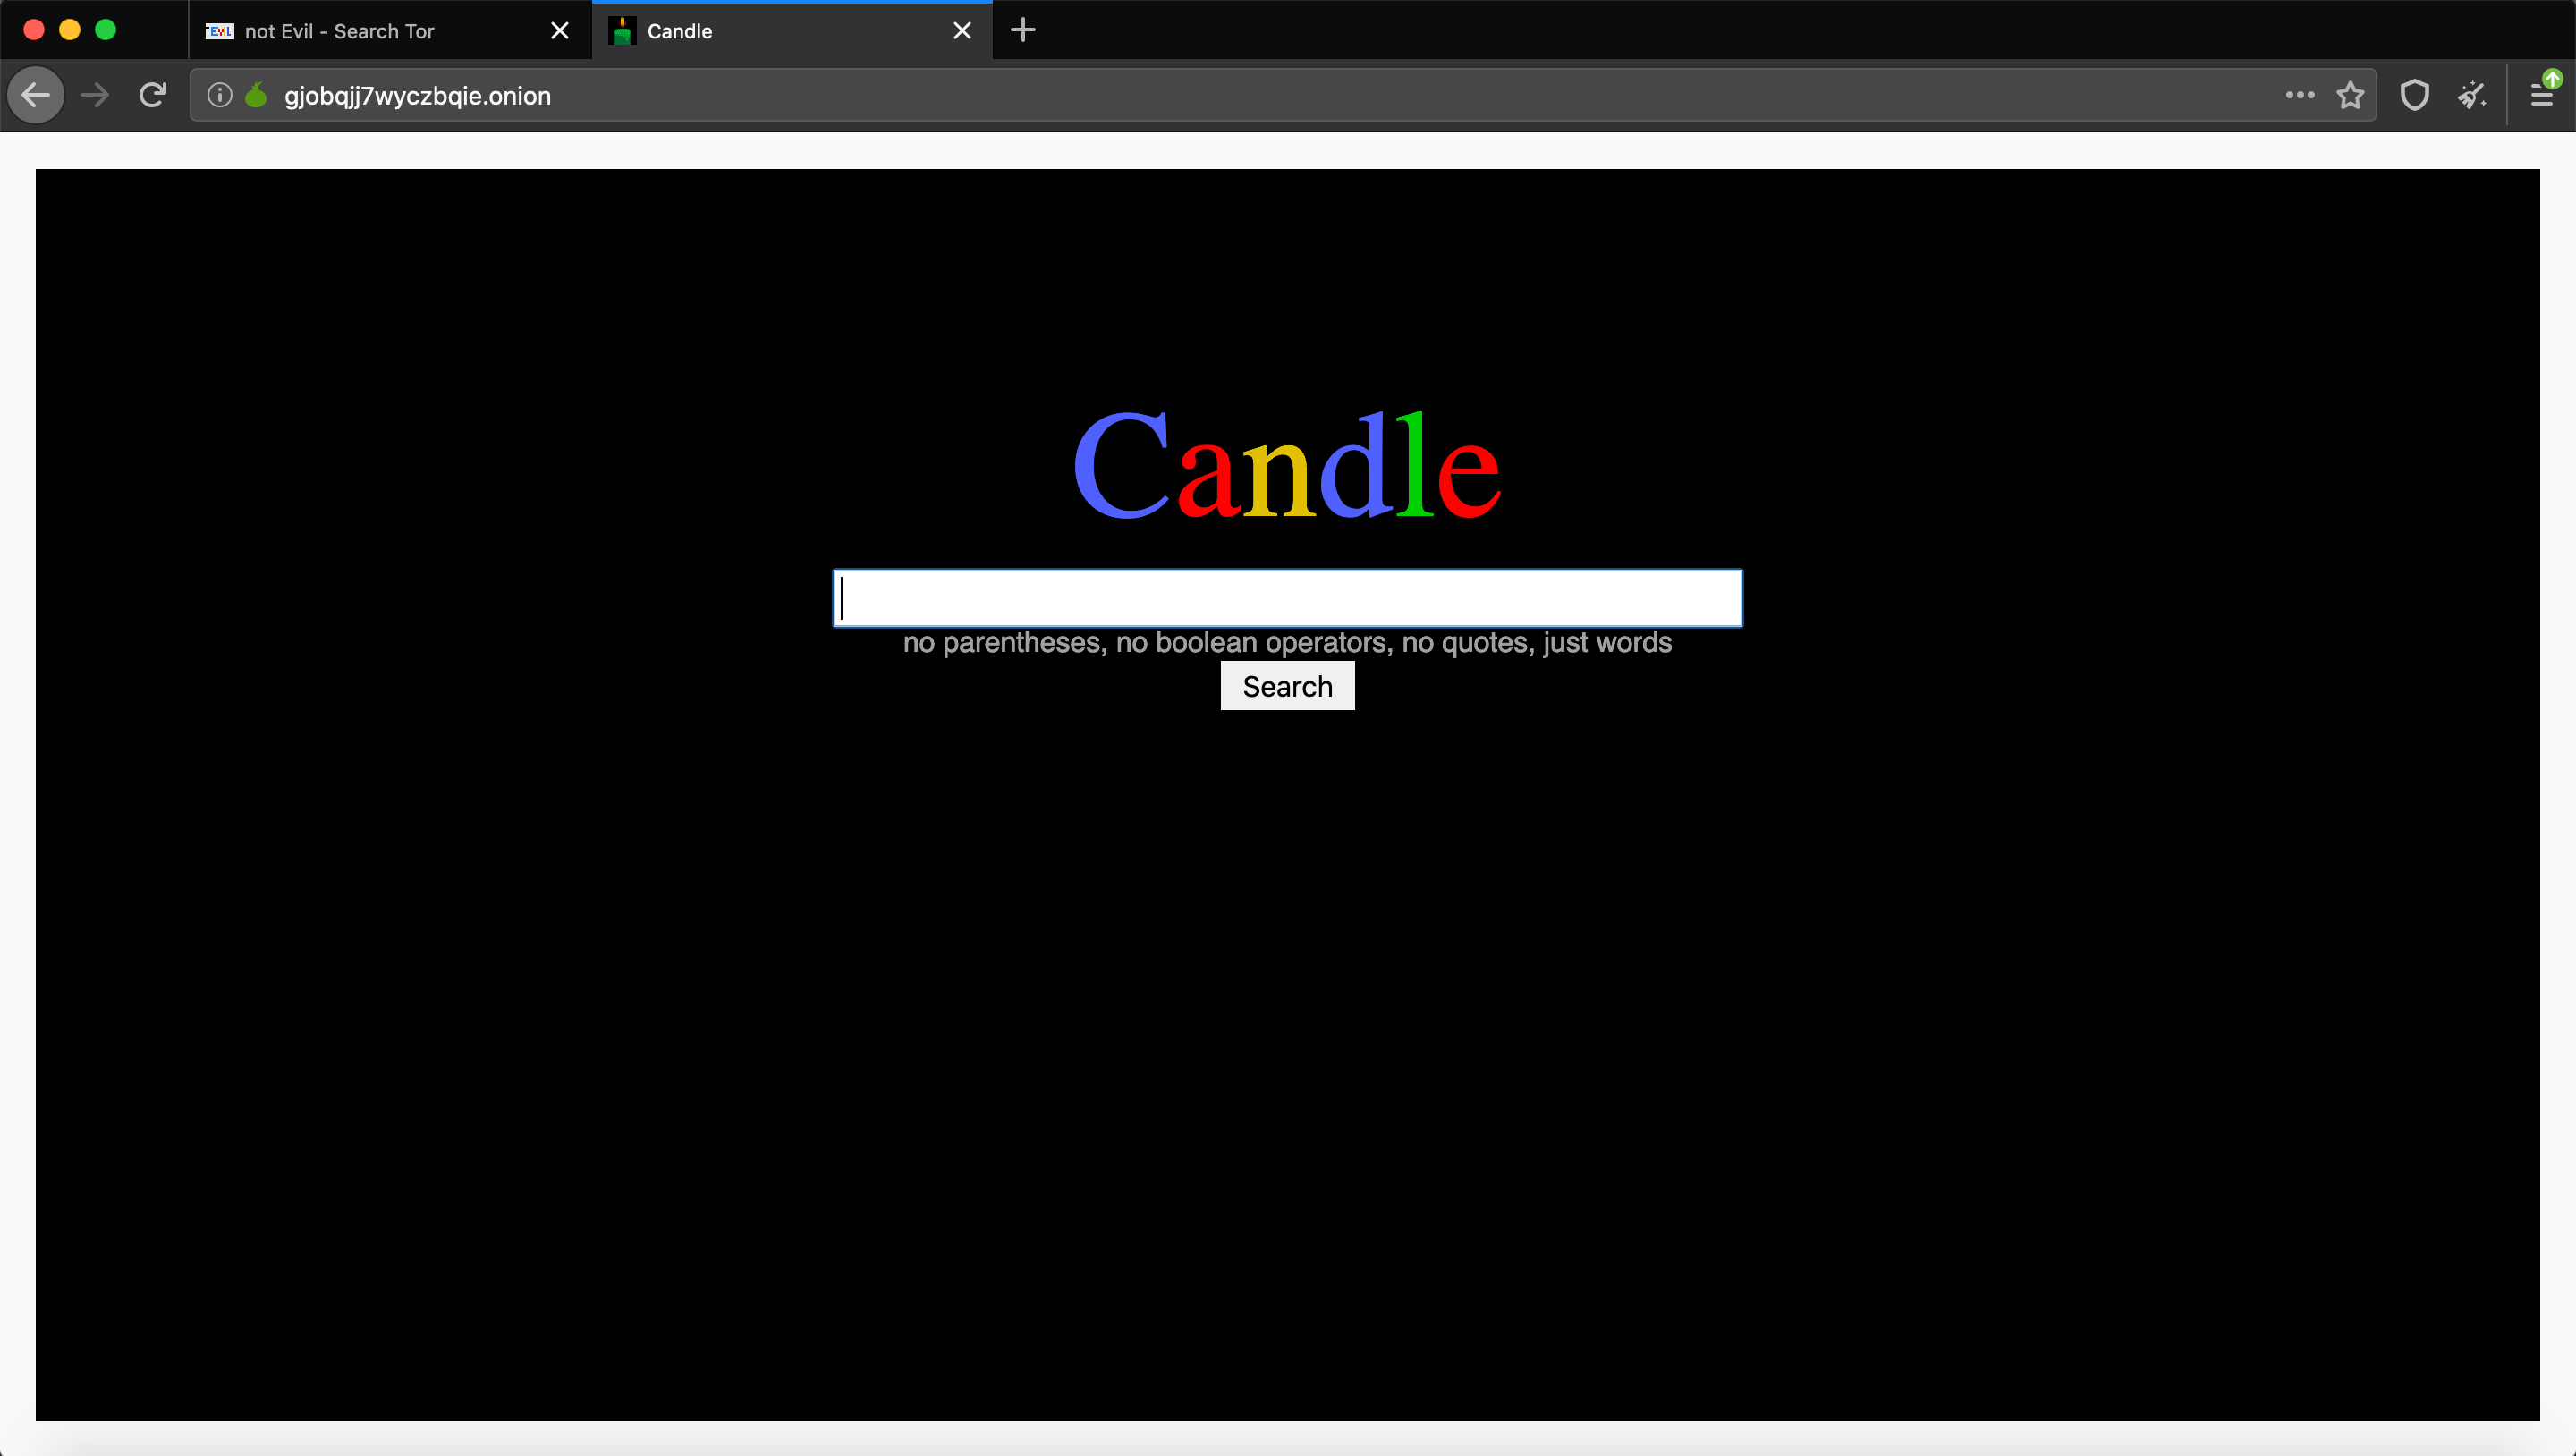2576x1456 pixels.
Task: Click the Firefox sidebar toggle icon
Action: point(2542,96)
